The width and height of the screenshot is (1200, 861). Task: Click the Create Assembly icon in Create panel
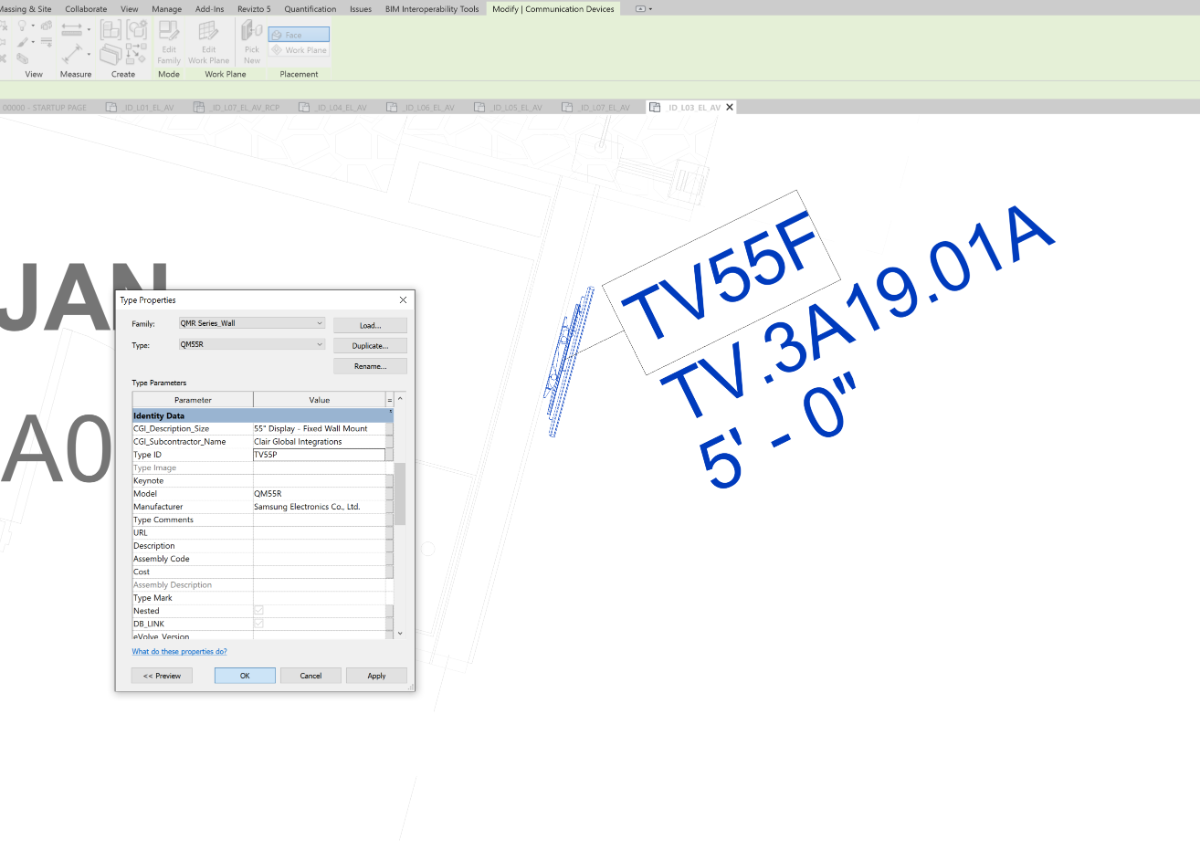(111, 30)
